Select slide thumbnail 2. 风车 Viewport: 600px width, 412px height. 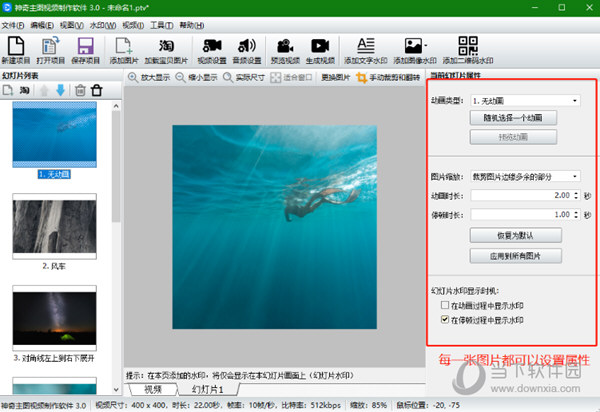click(x=54, y=226)
